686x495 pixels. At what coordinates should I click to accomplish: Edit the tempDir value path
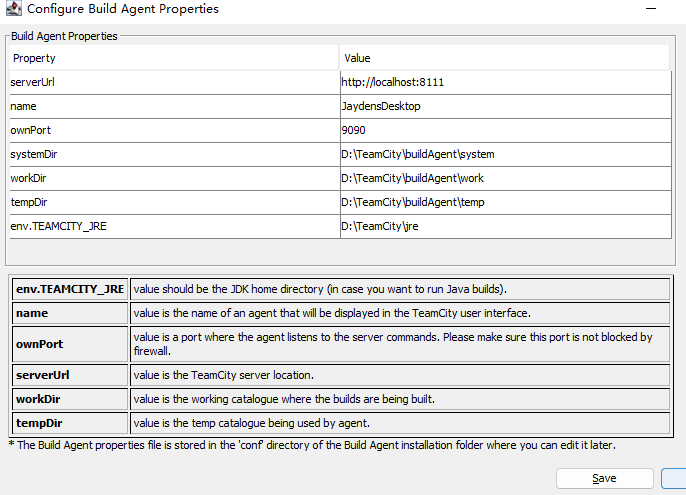point(506,203)
